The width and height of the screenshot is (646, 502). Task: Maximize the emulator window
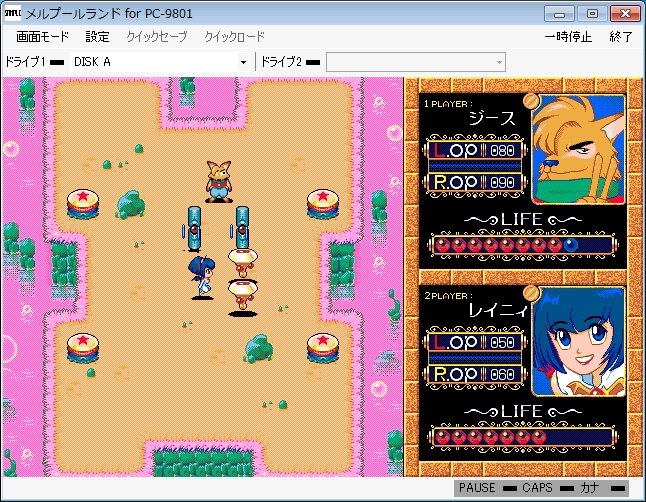click(x=592, y=14)
